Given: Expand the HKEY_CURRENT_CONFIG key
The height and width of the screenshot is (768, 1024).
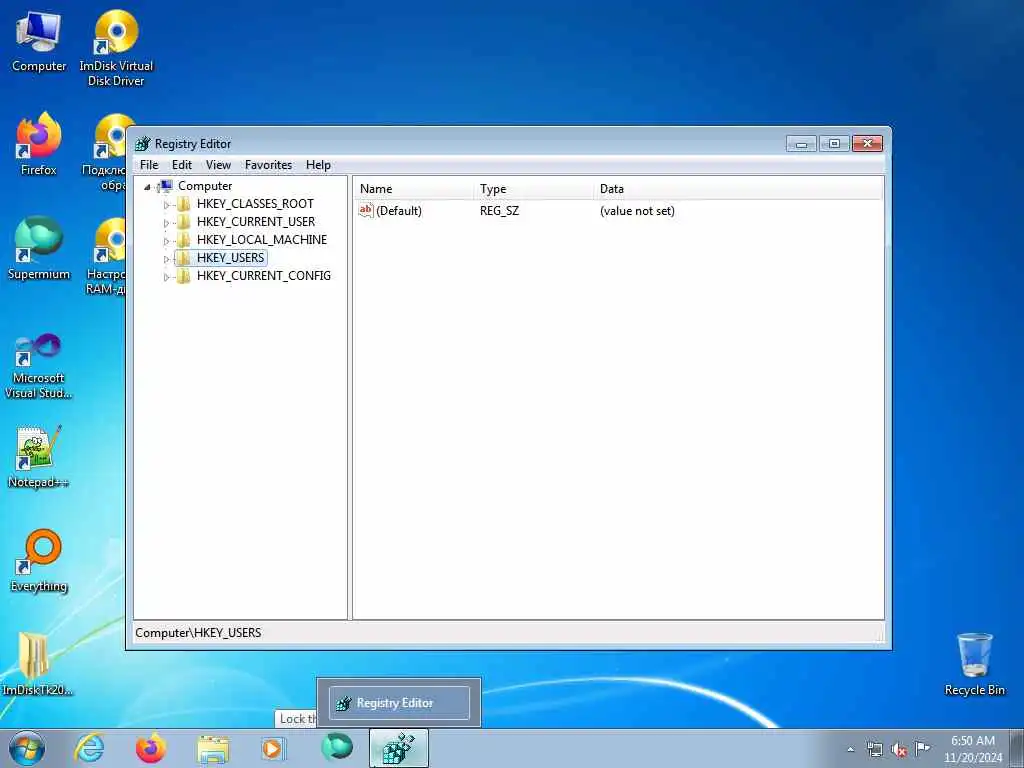Looking at the screenshot, I should (166, 277).
